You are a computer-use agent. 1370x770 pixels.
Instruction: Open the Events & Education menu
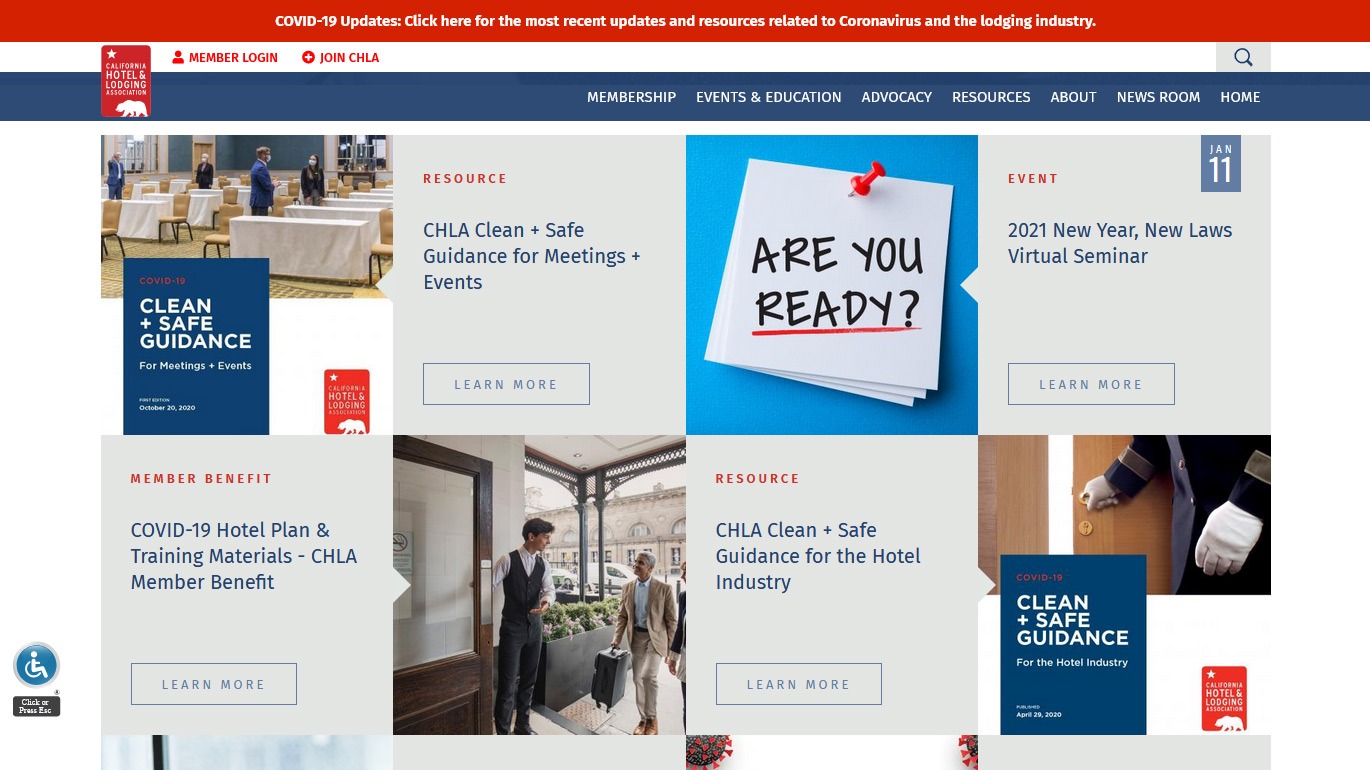769,97
